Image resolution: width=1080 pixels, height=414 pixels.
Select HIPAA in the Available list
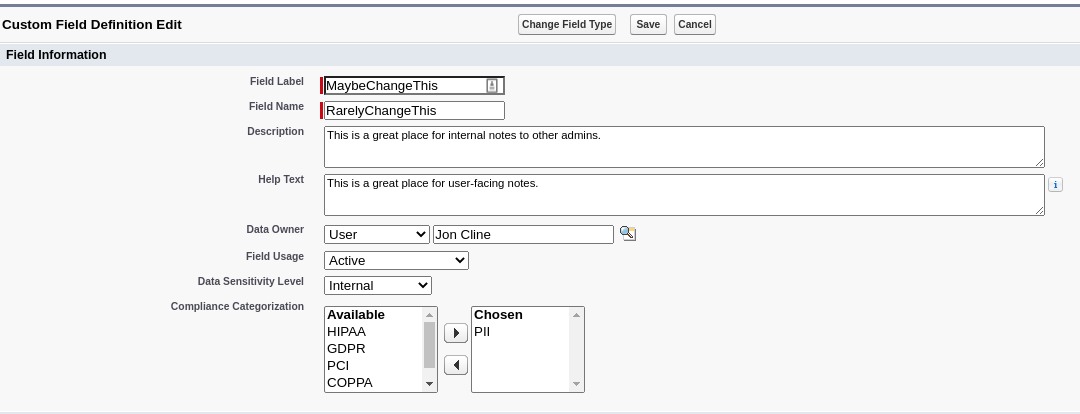click(347, 332)
